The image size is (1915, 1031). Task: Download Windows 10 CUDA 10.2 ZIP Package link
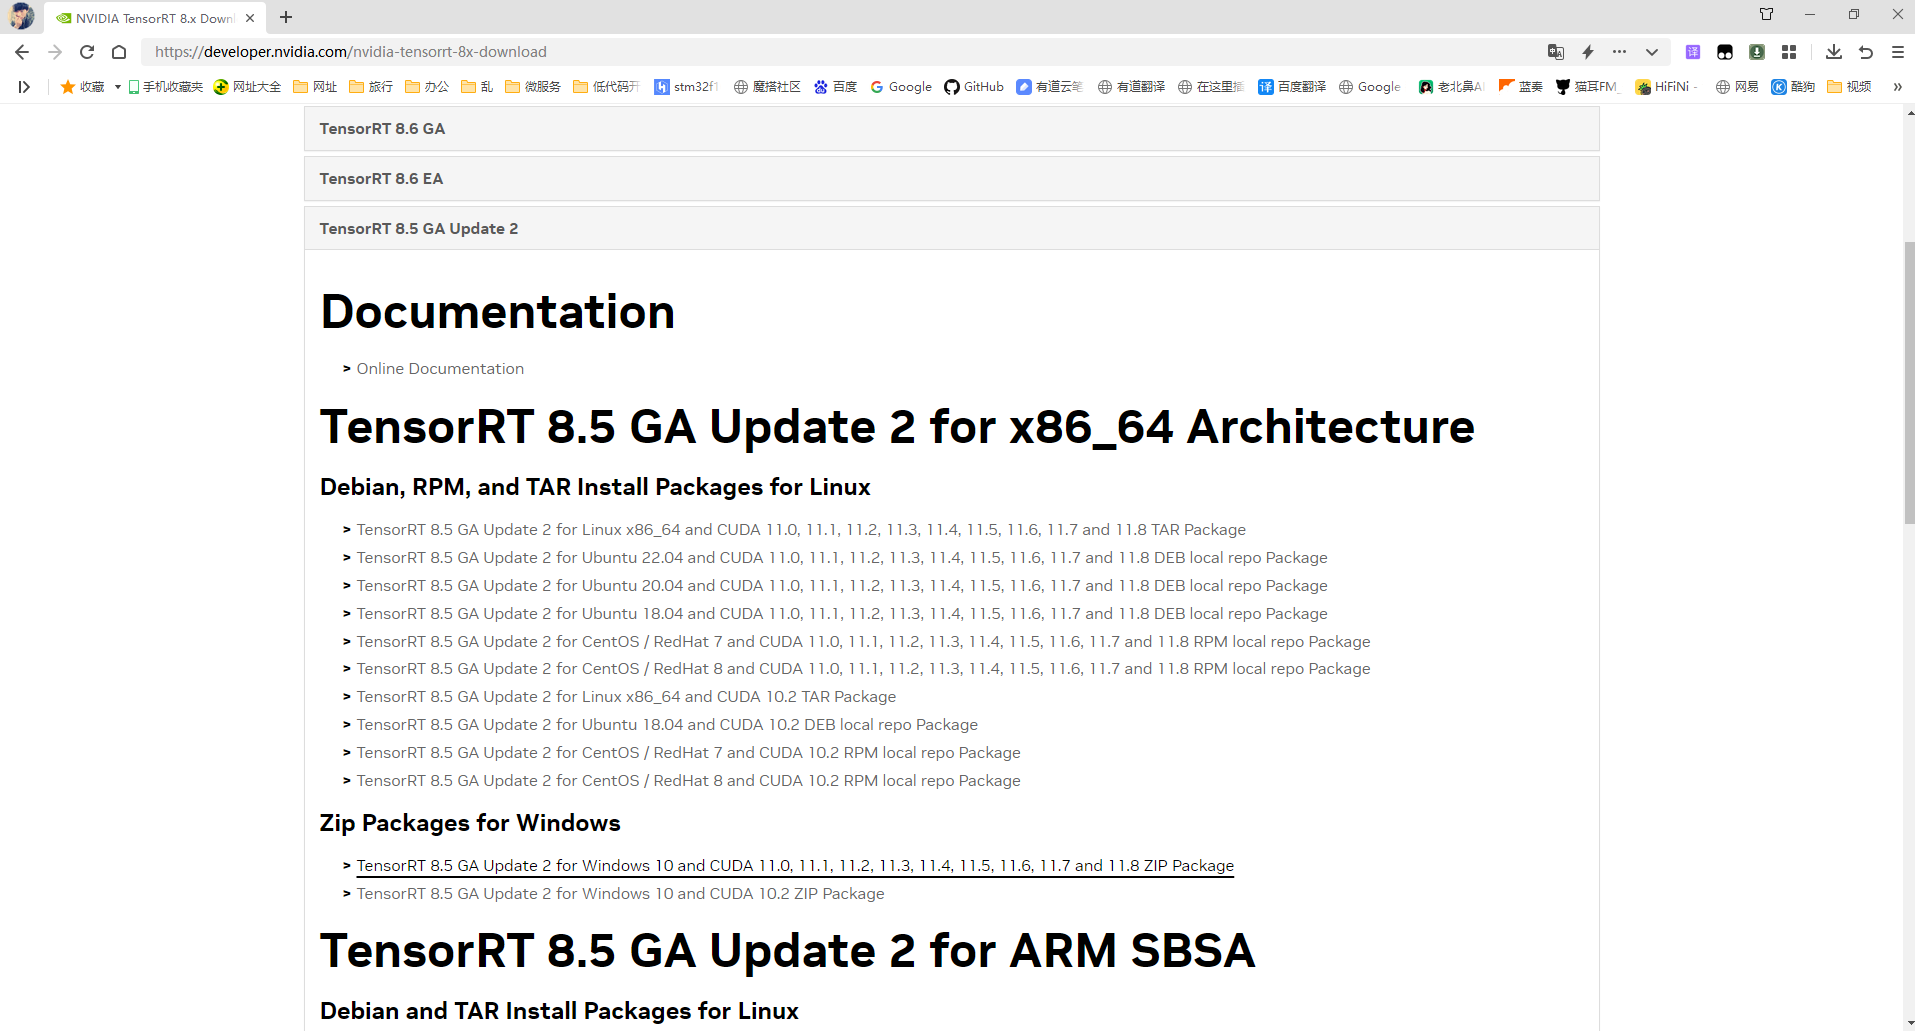pos(620,894)
